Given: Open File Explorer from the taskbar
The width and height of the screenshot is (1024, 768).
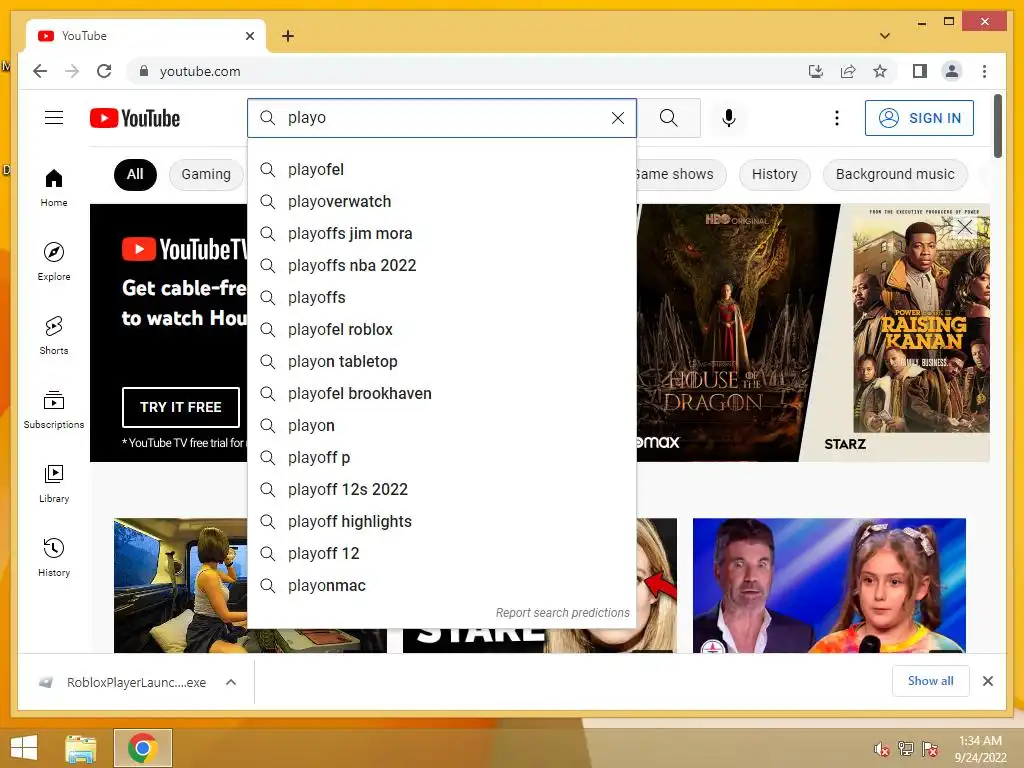Looking at the screenshot, I should click(81, 748).
